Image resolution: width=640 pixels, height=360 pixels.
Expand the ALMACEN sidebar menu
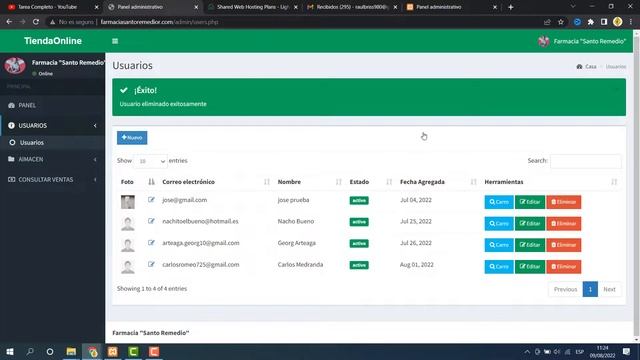[52, 159]
